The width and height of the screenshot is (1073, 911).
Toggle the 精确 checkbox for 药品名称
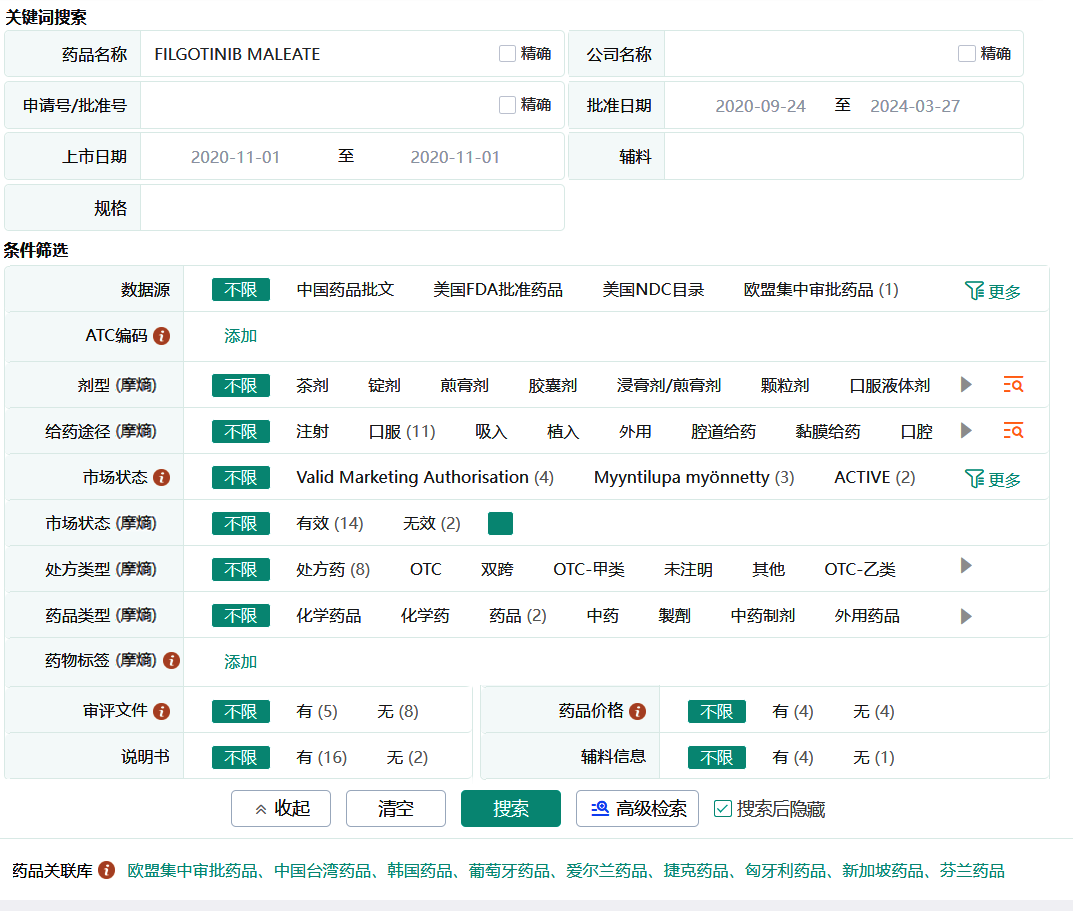point(508,54)
